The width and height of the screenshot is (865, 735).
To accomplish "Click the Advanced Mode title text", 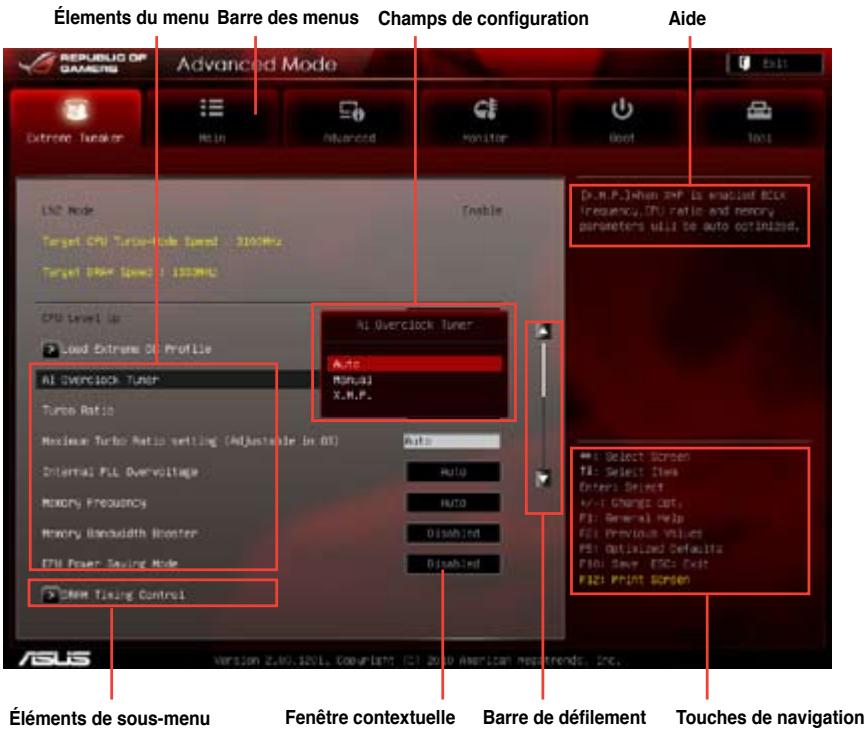I will [x=257, y=64].
